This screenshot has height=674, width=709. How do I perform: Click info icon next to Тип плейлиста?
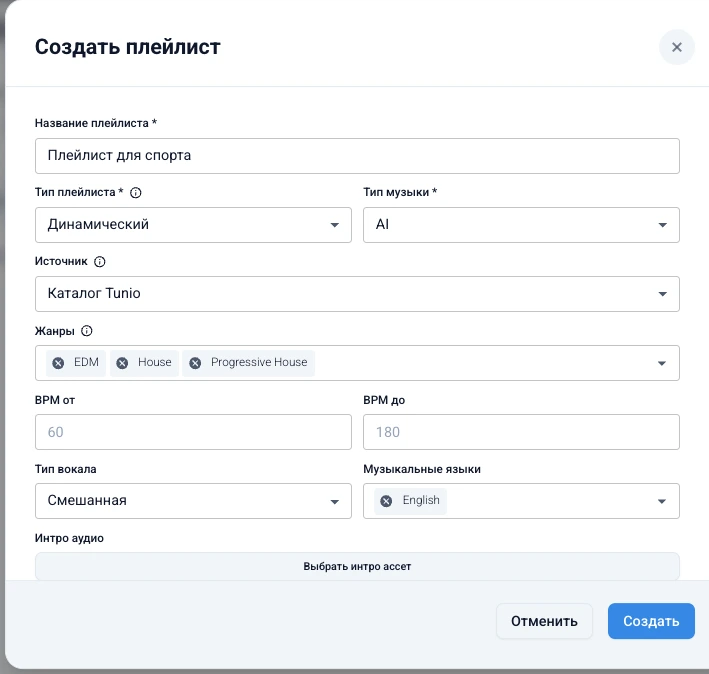(x=136, y=192)
